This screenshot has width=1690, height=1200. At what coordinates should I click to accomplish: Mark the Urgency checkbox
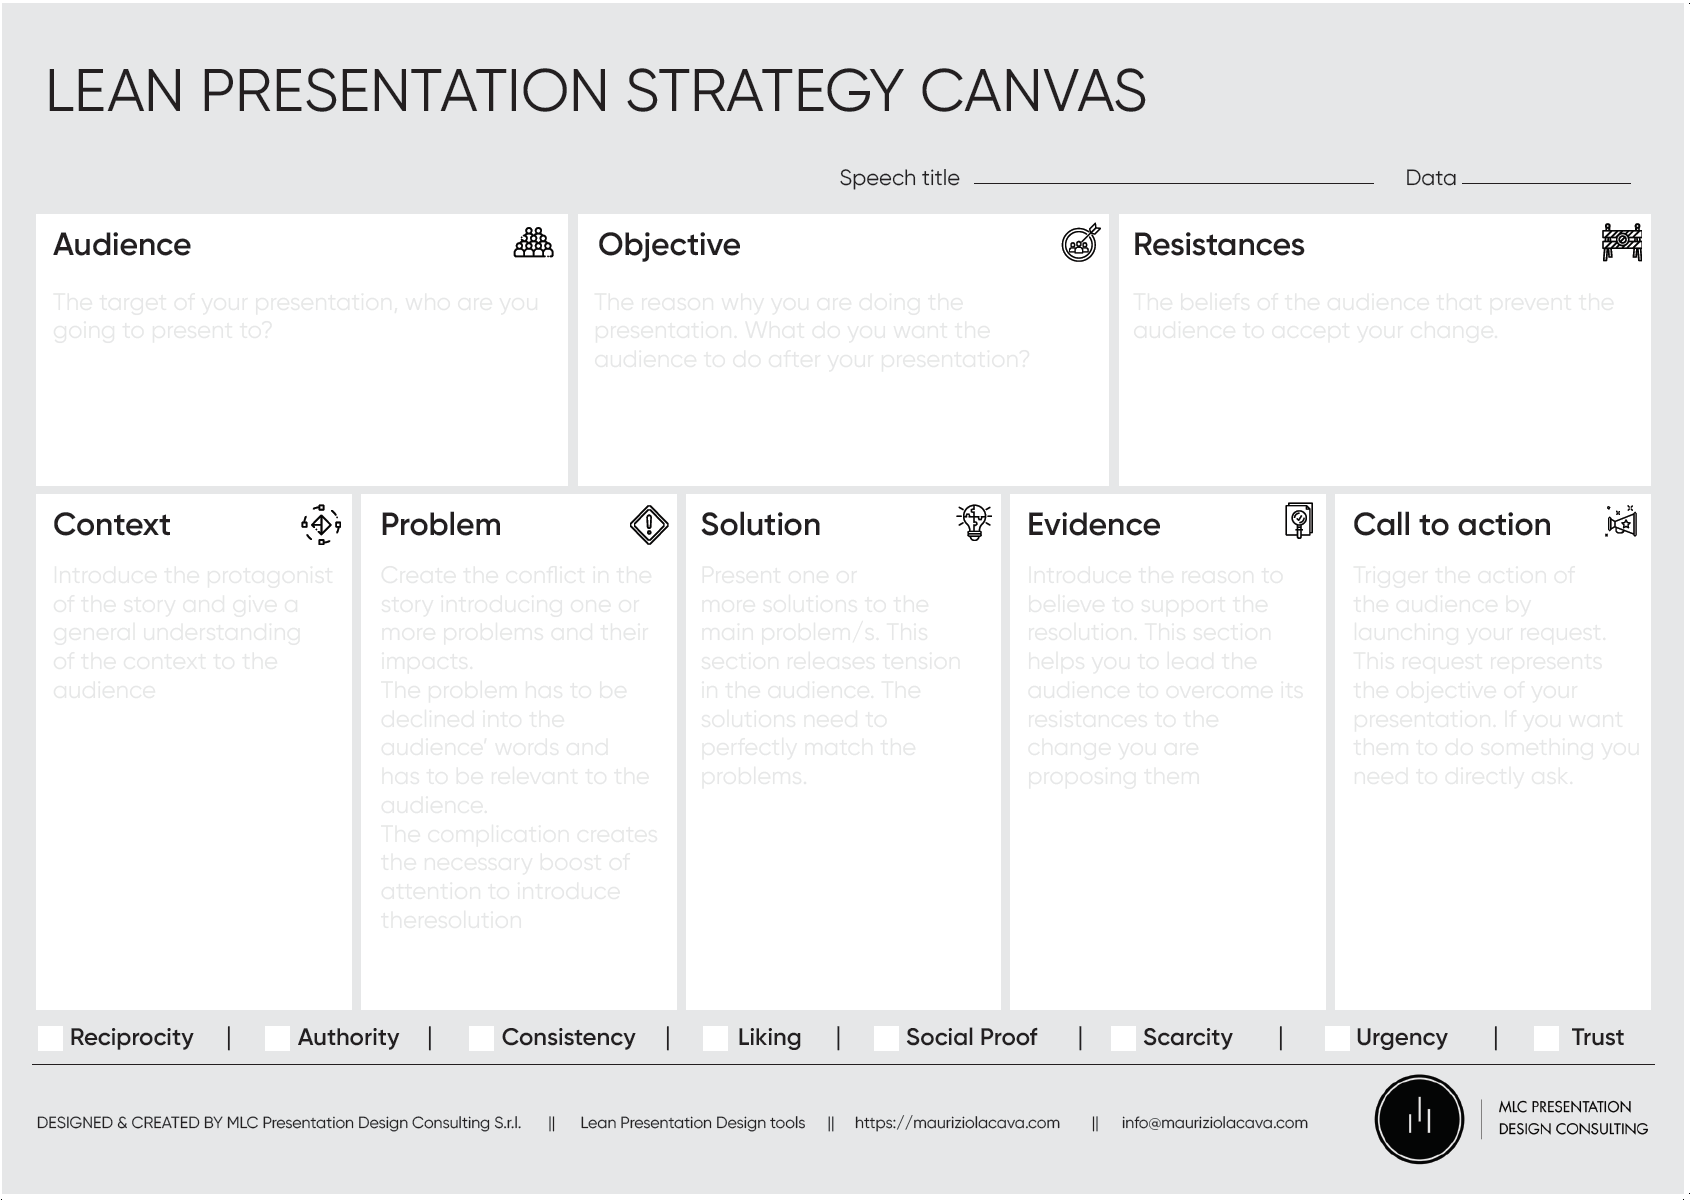tap(1336, 1038)
